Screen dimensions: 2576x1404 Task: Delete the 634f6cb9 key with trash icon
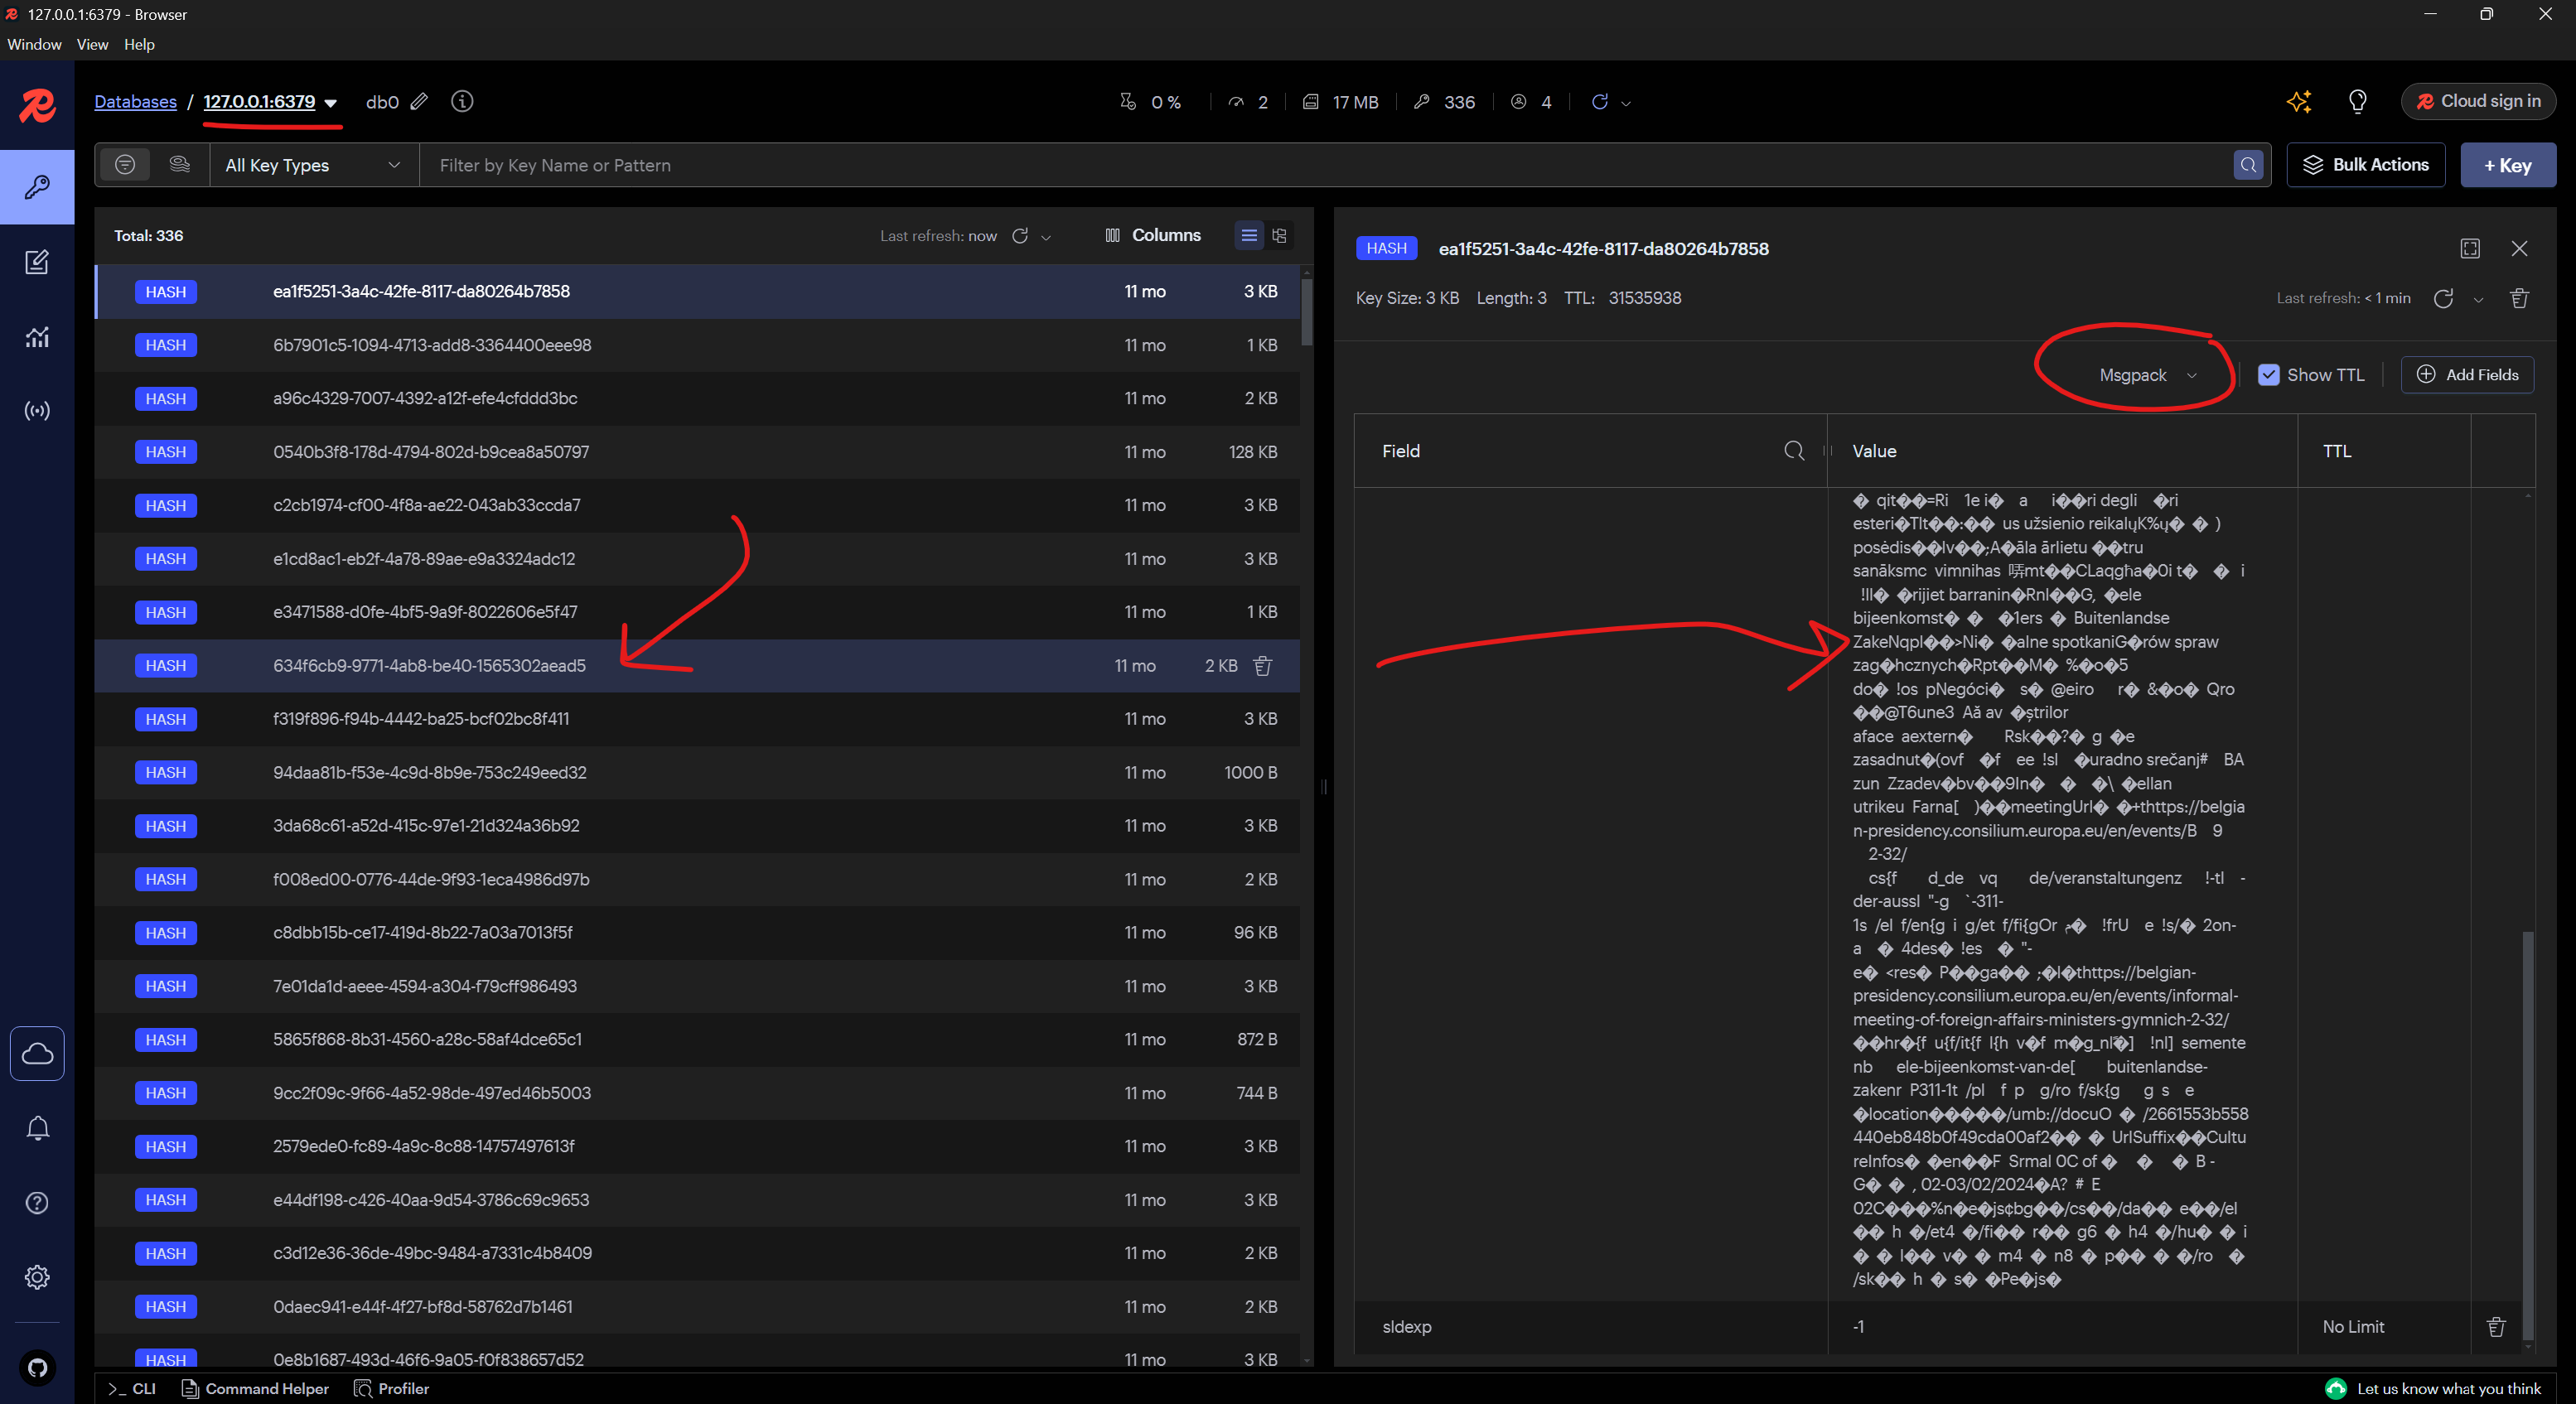1262,666
